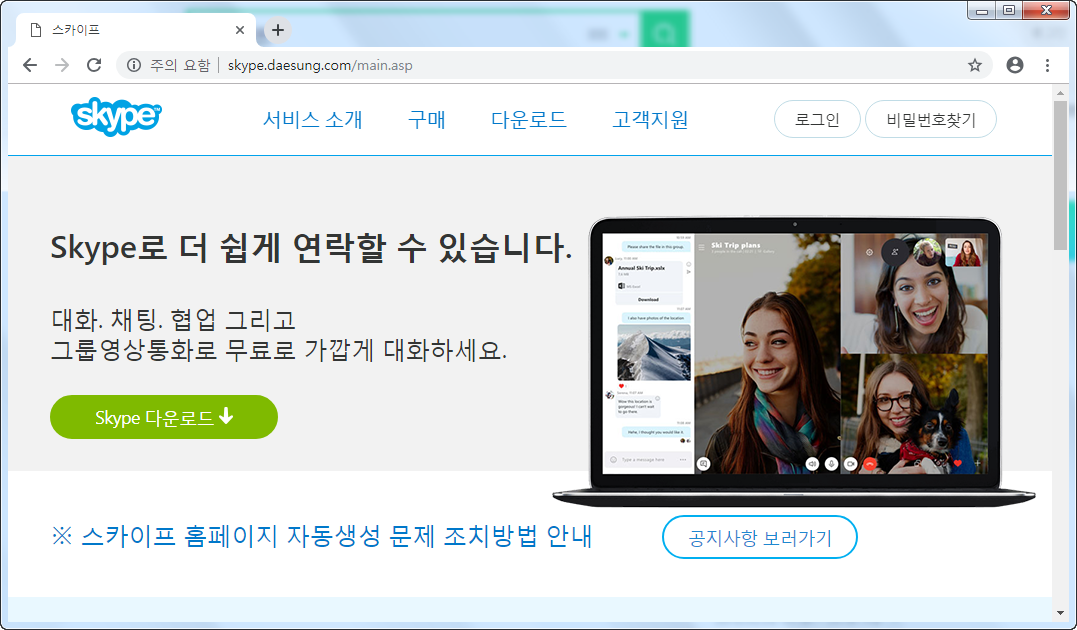
Task: Click the green Skype 다운로드 button
Action: (164, 417)
